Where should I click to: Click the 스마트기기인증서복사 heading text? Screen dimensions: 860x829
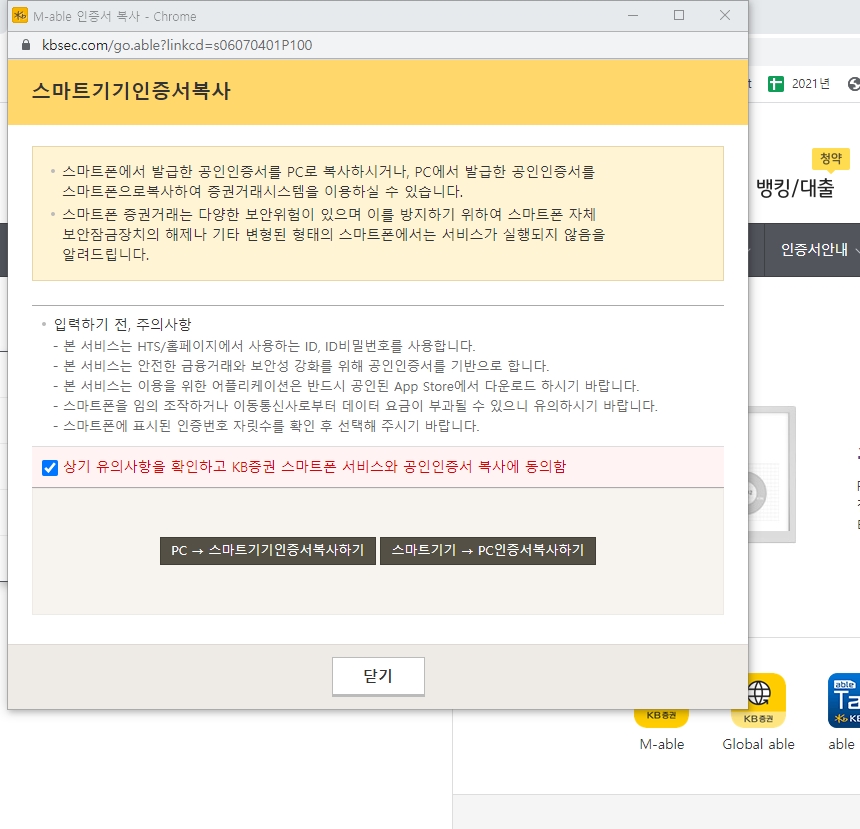coord(131,91)
